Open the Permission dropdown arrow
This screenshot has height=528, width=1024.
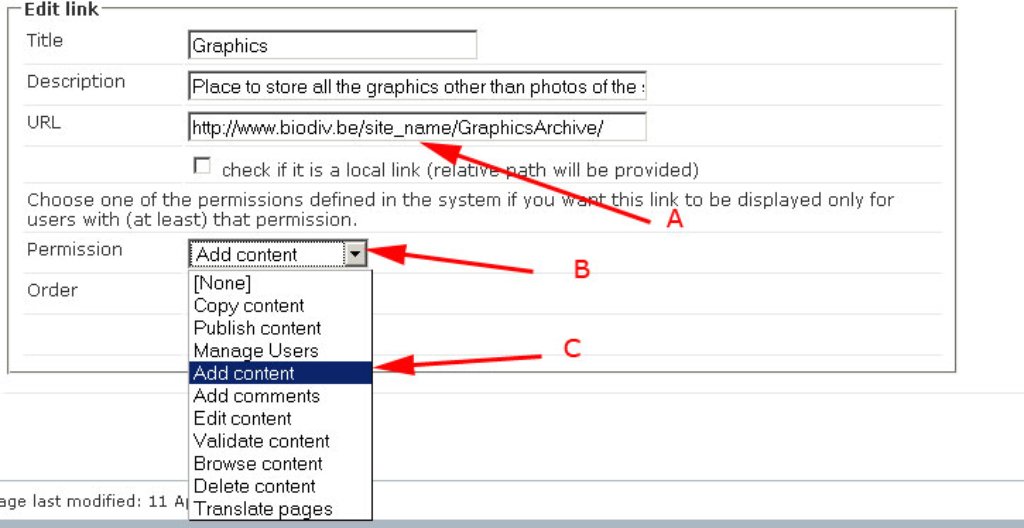click(x=355, y=254)
